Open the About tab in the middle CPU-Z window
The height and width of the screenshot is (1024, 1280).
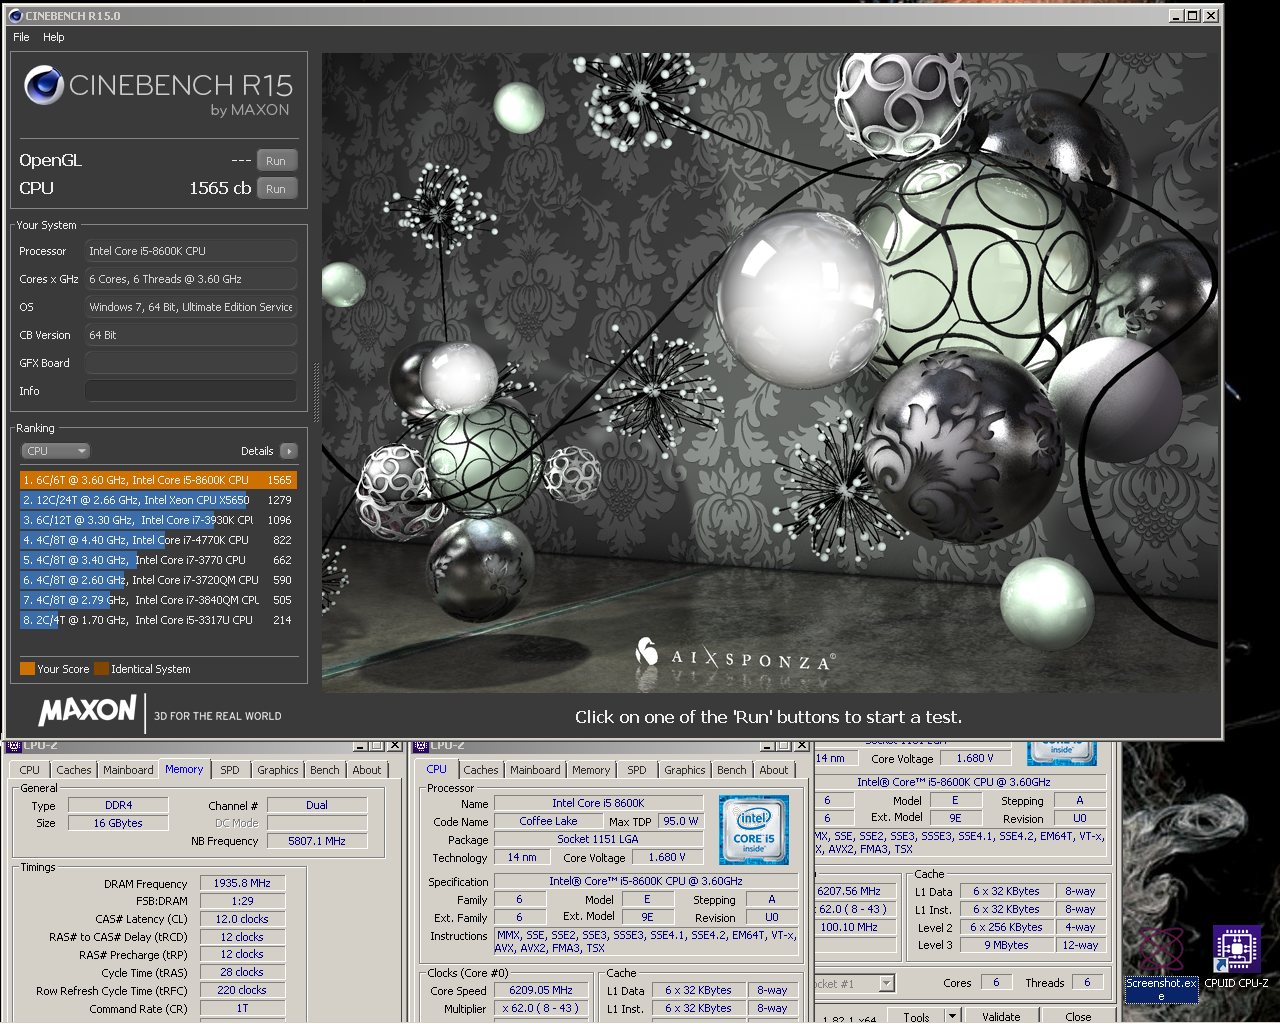774,770
